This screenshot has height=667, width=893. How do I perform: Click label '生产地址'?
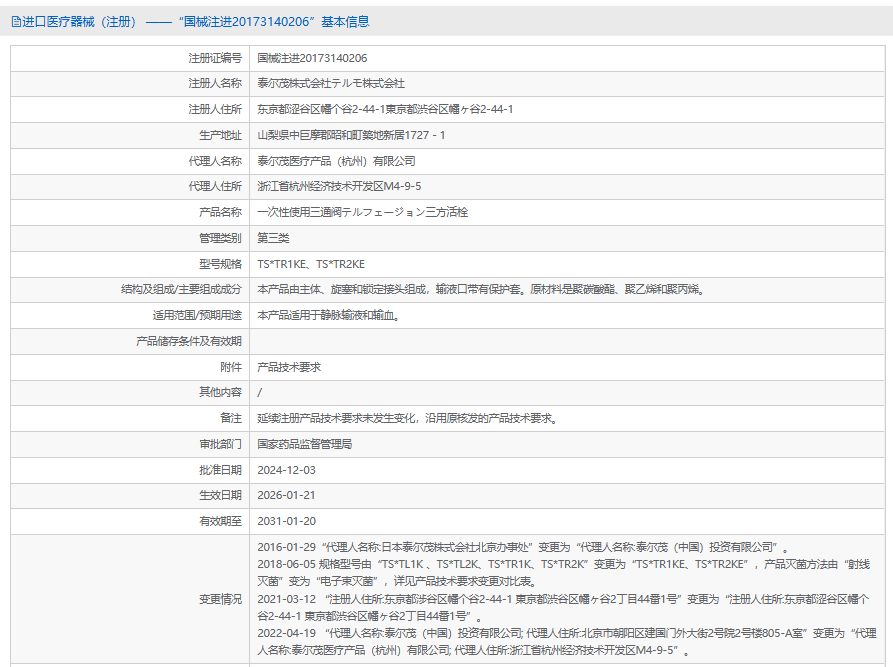[x=220, y=136]
